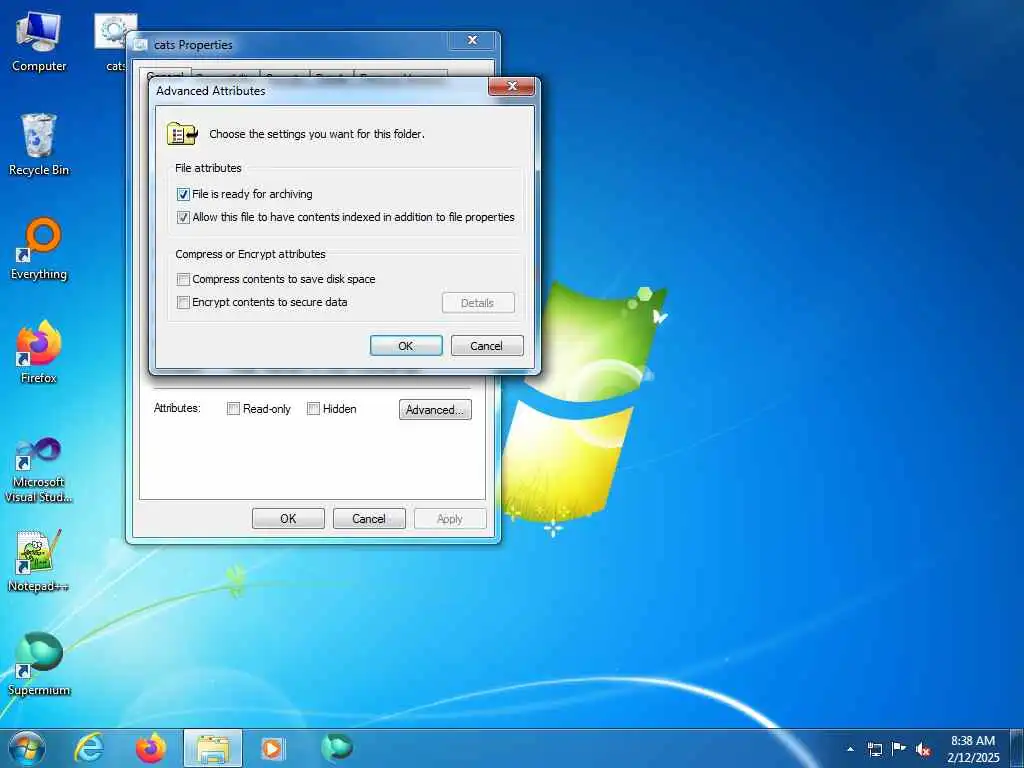This screenshot has height=768, width=1024.
Task: Select the cats desktop icon
Action: pos(114,41)
